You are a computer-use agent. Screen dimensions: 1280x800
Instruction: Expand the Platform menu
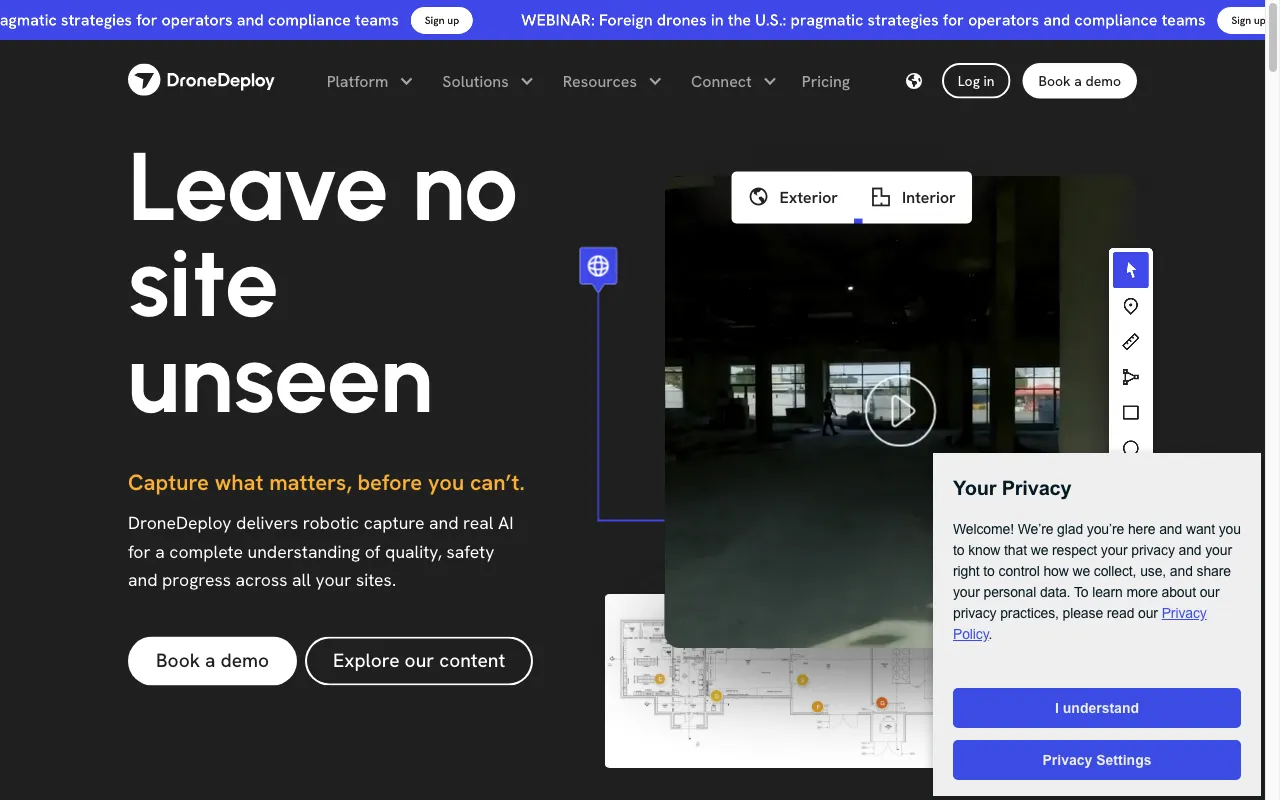[370, 81]
